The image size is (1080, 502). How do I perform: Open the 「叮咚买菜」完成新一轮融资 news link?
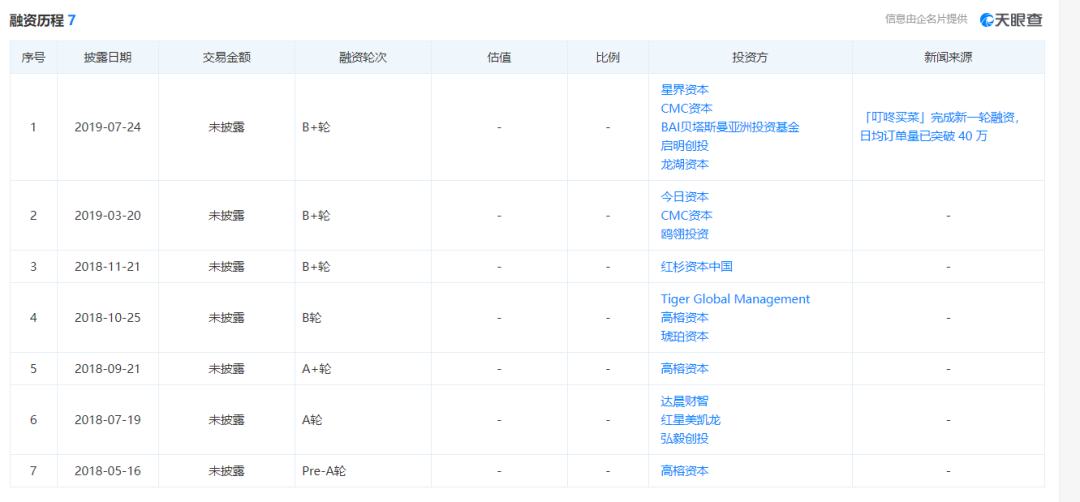941,127
